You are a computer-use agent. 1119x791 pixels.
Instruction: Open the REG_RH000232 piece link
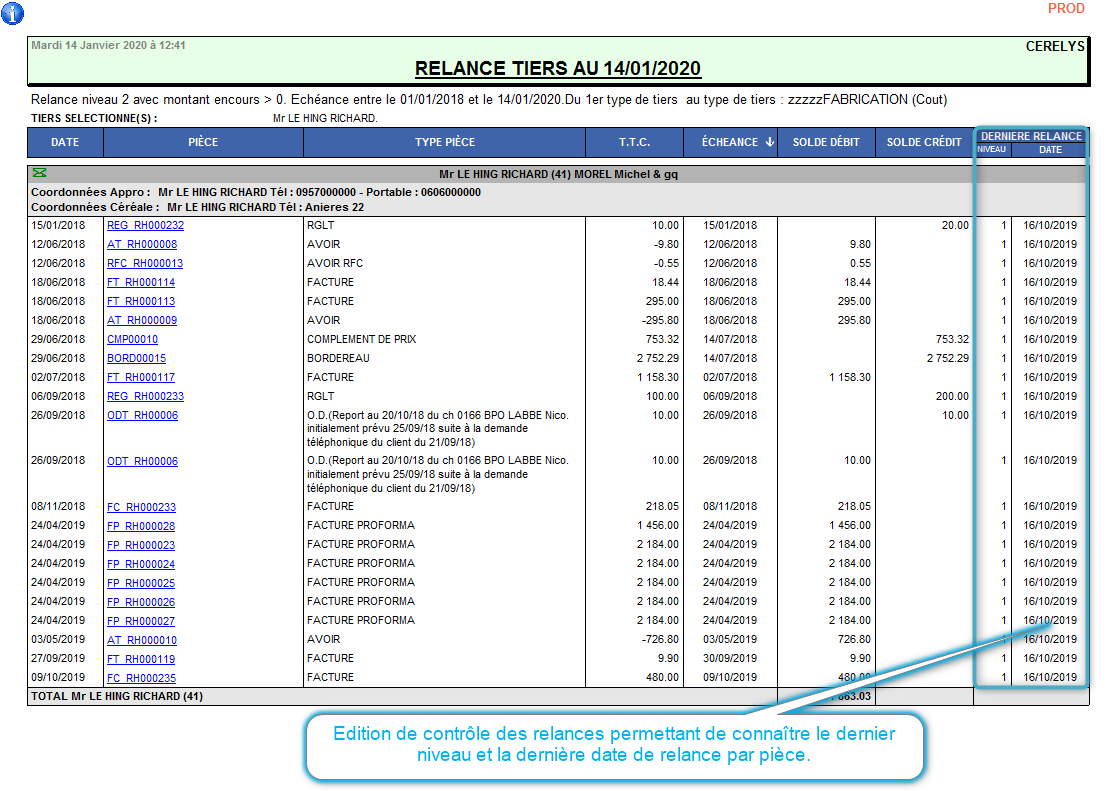tap(145, 226)
